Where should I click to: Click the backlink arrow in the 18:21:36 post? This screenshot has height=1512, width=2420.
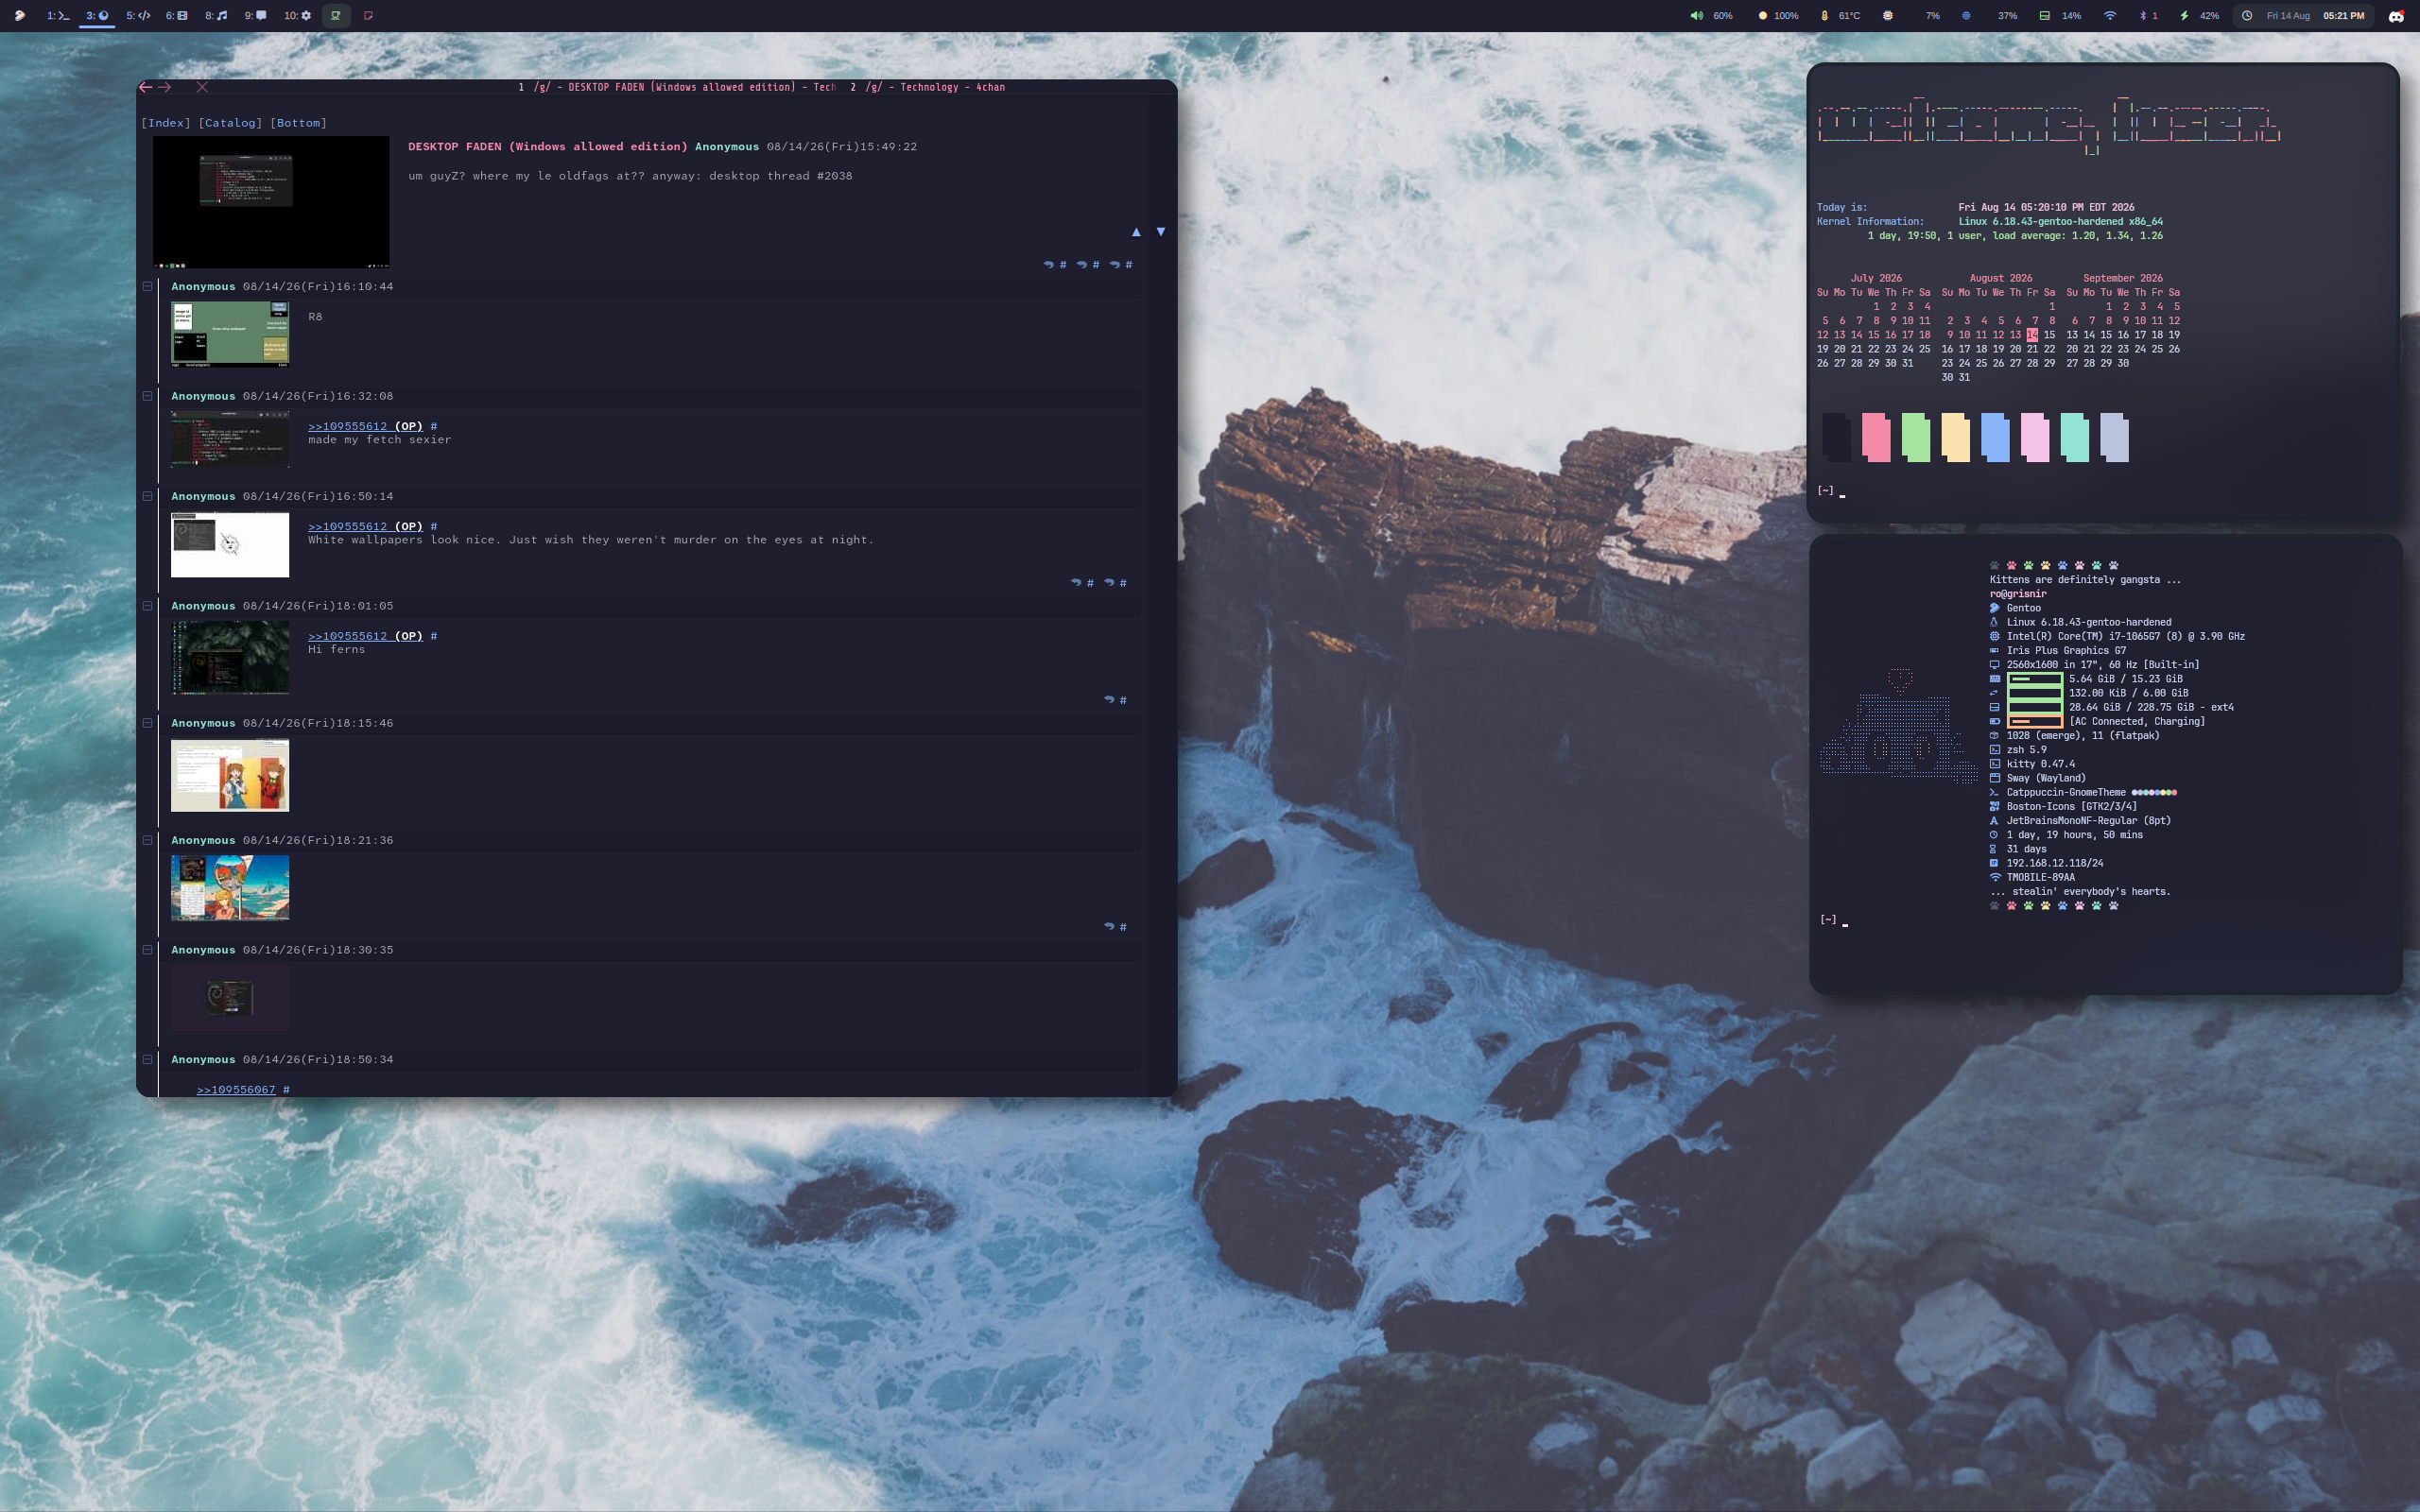pos(1109,927)
